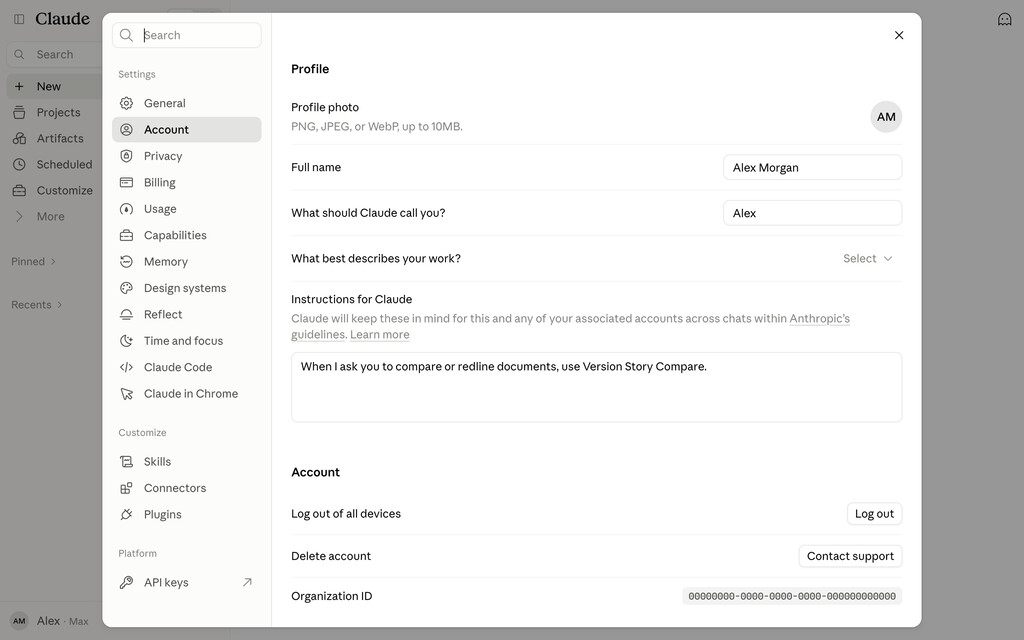The height and width of the screenshot is (640, 1024).
Task: Open Artifacts in the main sidebar
Action: [55, 138]
